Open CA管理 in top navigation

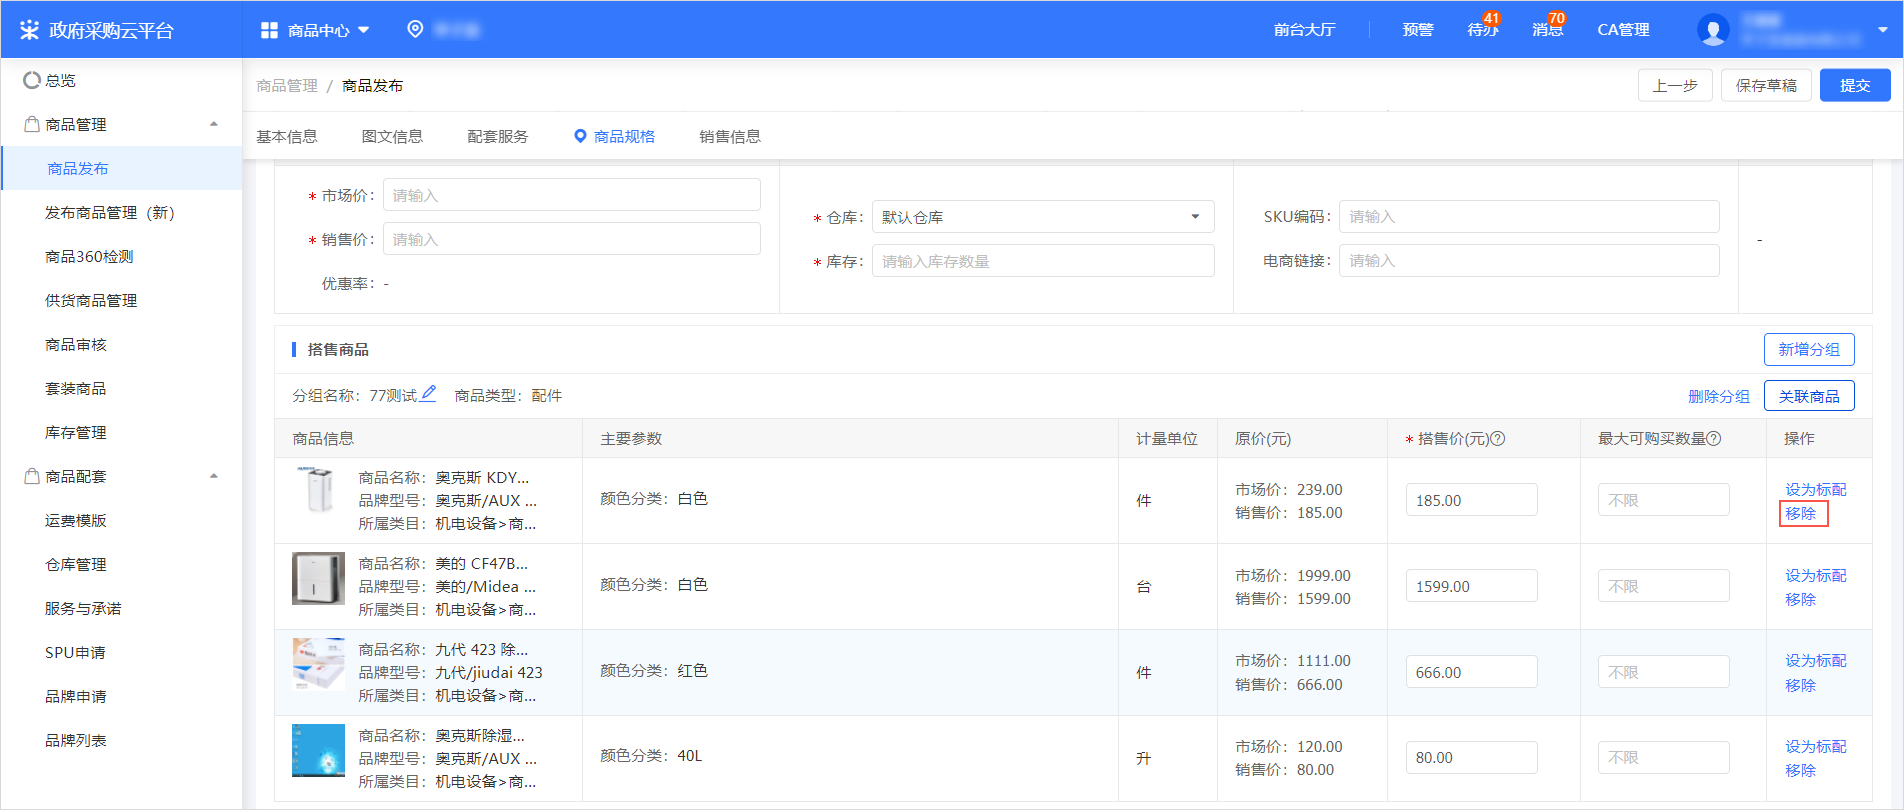(1623, 30)
